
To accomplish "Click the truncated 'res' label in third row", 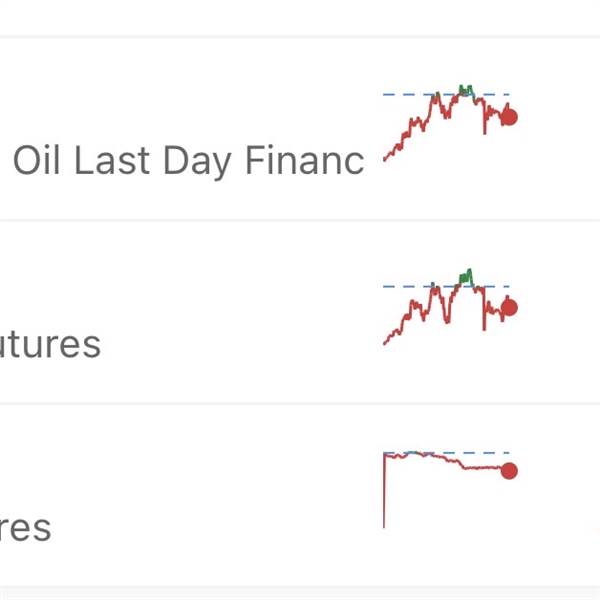I will point(25,528).
